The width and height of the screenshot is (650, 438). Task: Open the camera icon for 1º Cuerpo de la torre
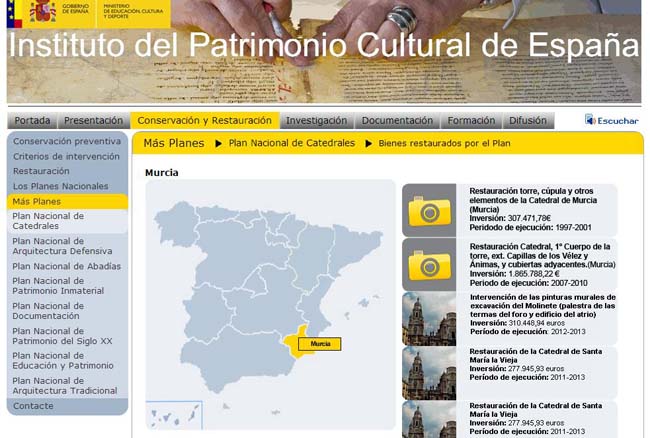429,265
